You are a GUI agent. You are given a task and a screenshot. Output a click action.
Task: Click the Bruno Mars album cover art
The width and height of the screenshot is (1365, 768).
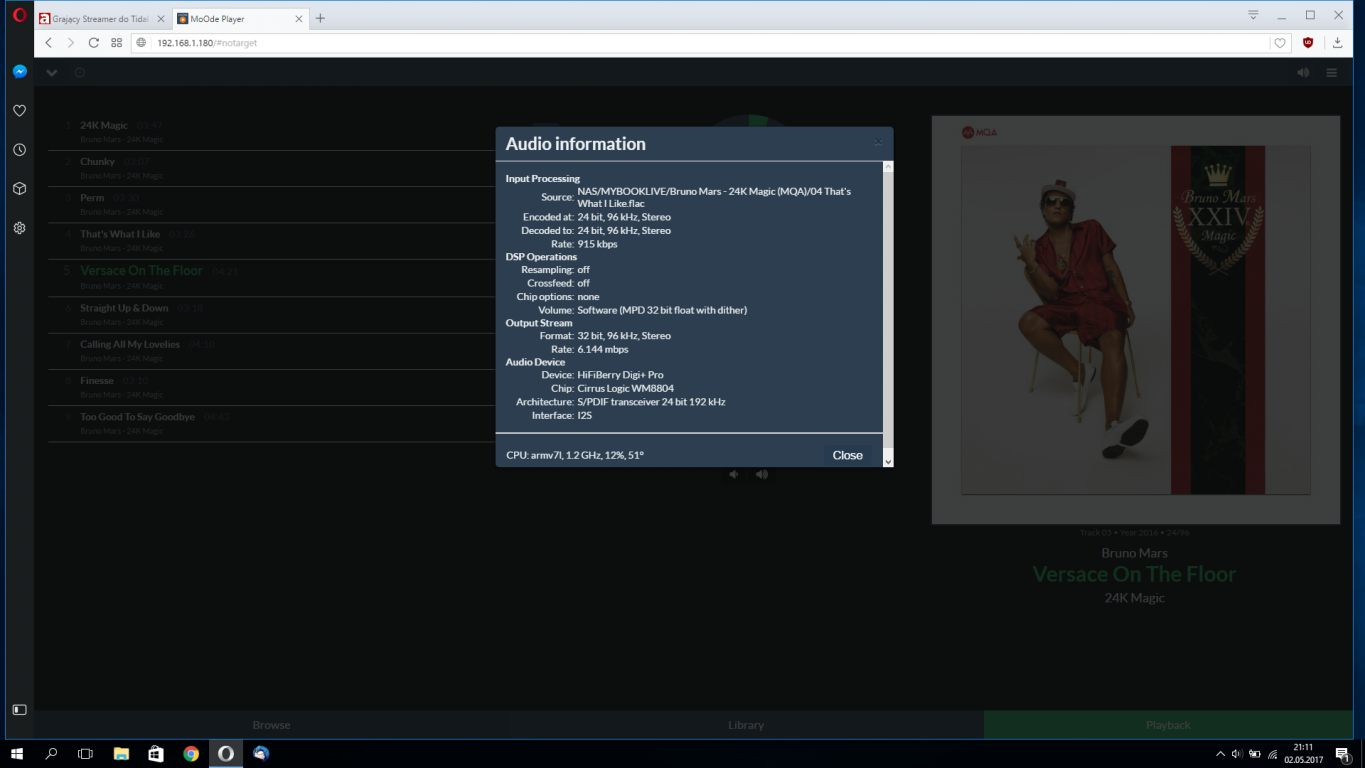[x=1135, y=320]
